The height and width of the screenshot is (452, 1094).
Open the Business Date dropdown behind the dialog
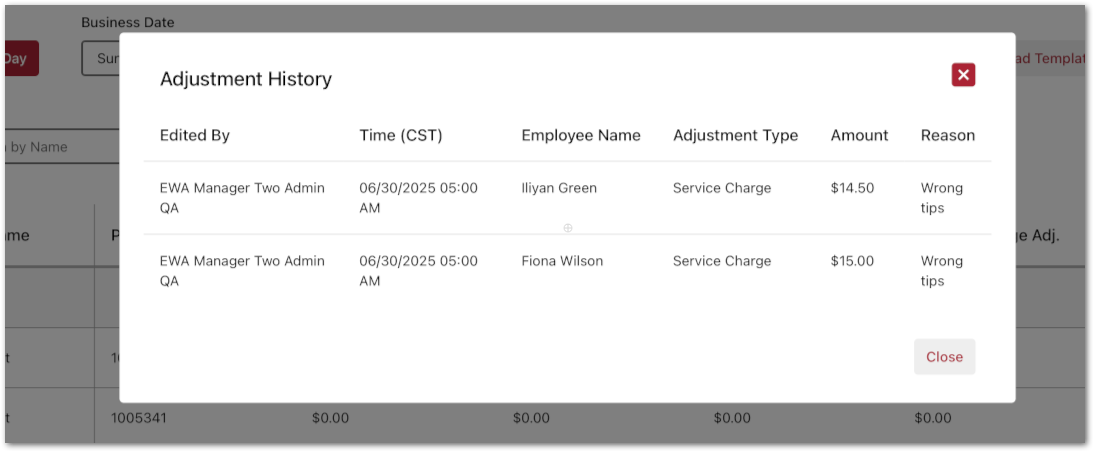point(101,58)
